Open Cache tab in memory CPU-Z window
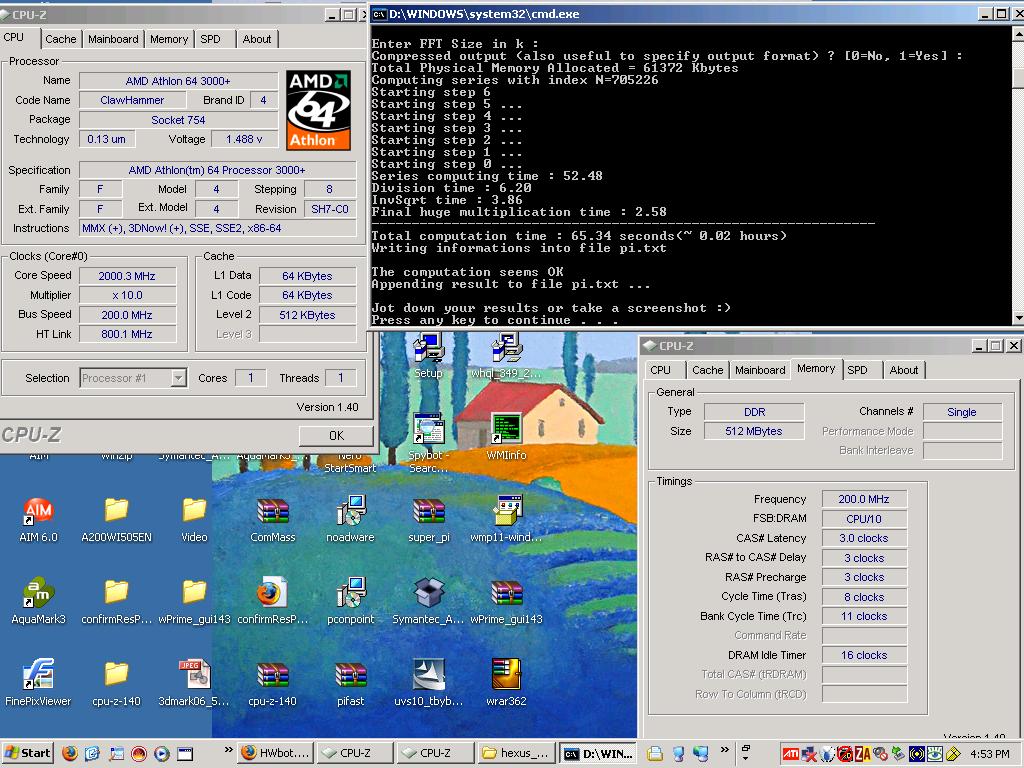The image size is (1024, 768). (707, 370)
